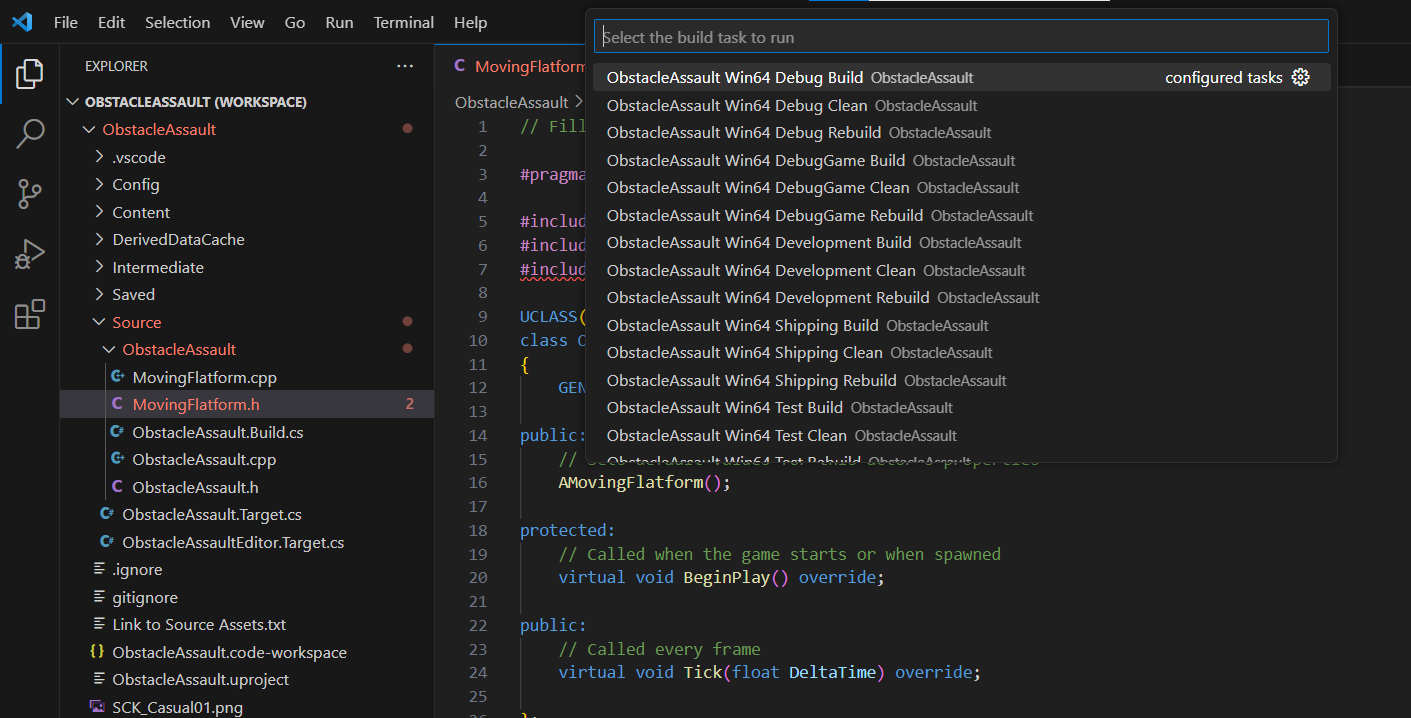Open the Source Control view icon
This screenshot has height=718, width=1411.
[x=30, y=194]
